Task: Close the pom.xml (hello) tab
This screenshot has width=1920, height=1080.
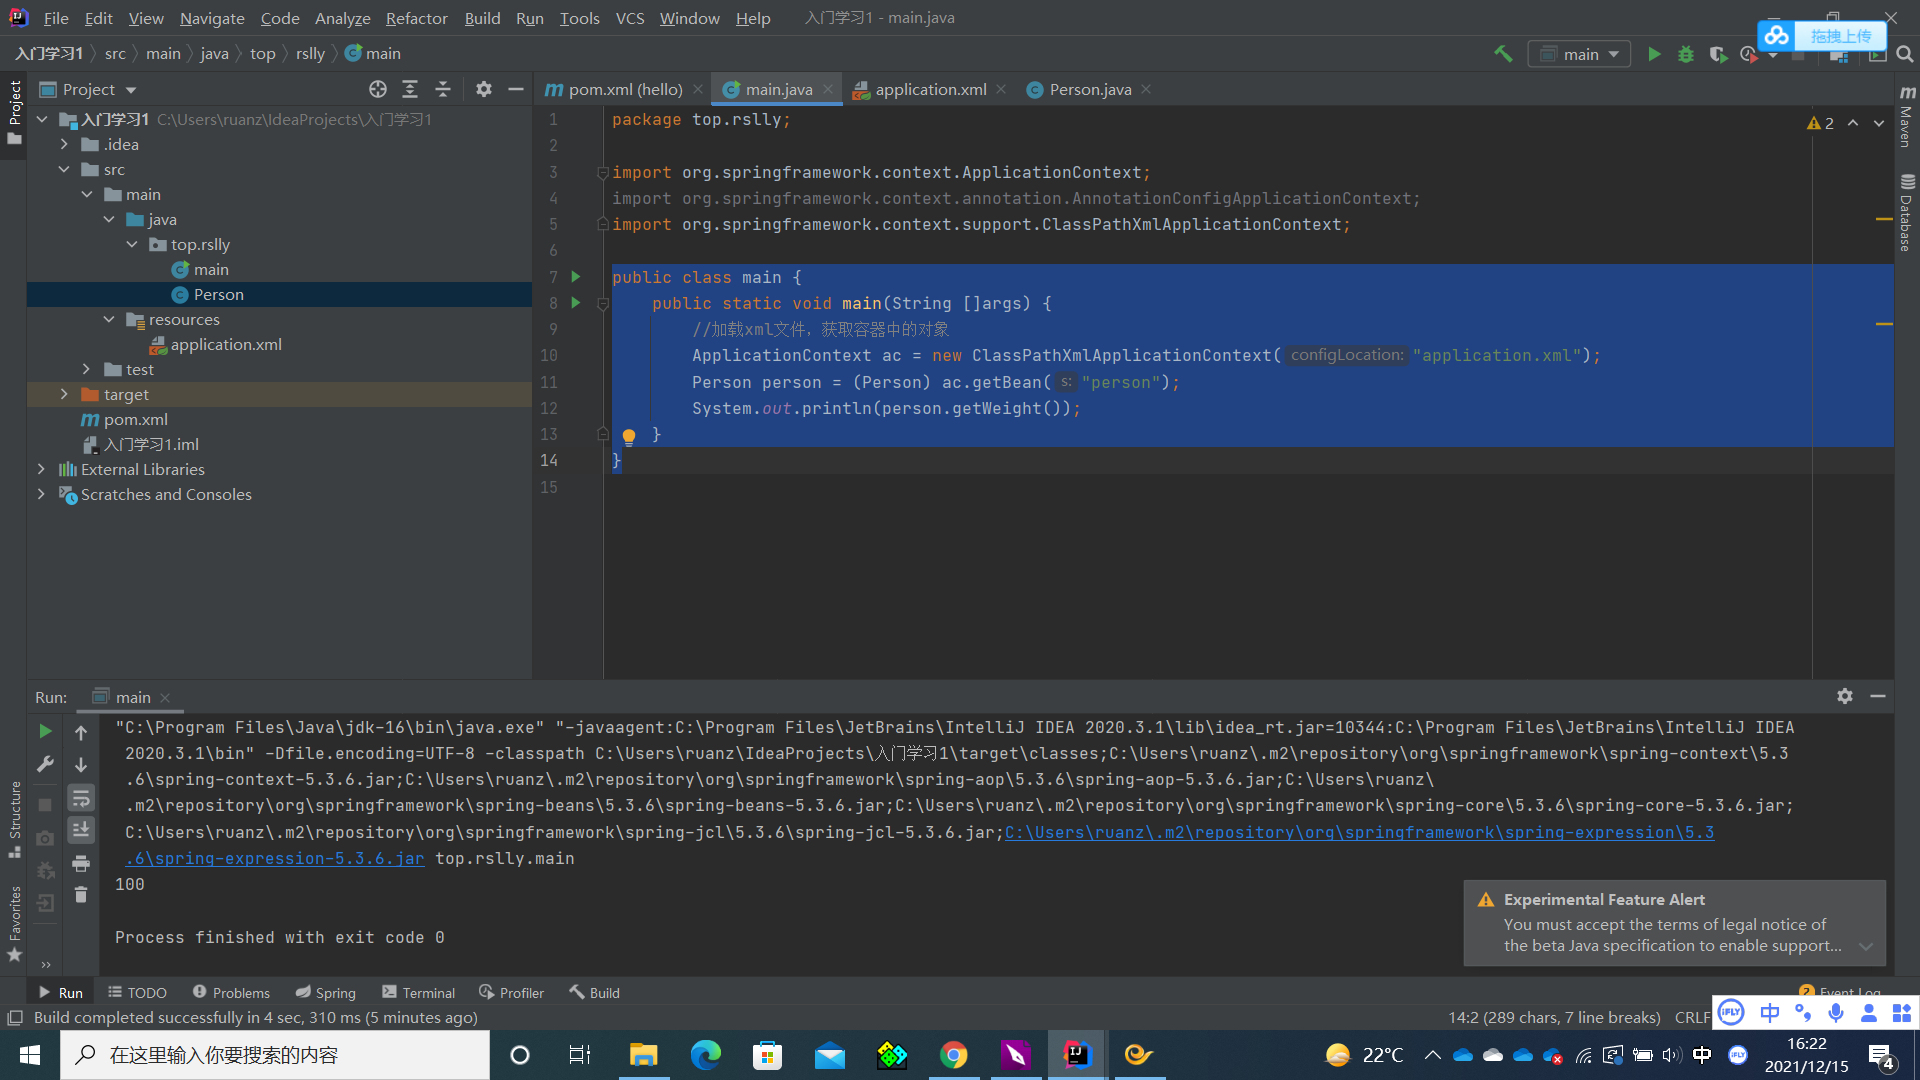Action: click(698, 89)
